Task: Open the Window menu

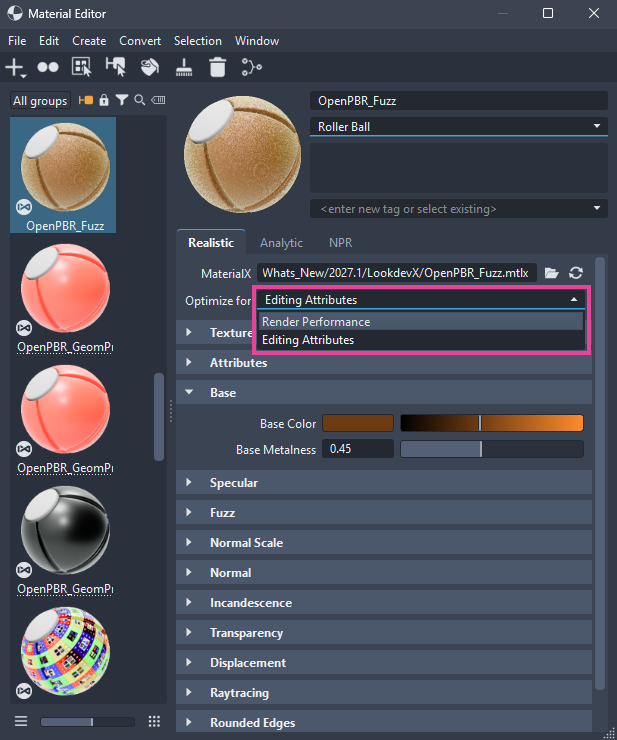Action: click(257, 41)
